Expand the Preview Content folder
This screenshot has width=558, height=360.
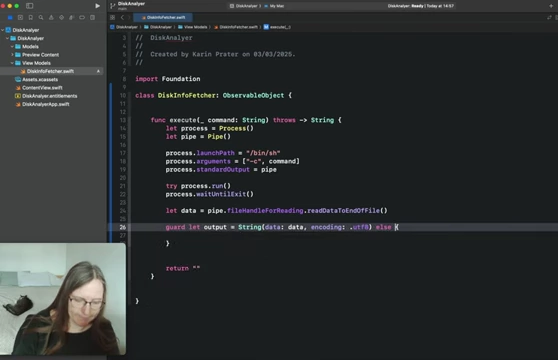click(x=12, y=54)
